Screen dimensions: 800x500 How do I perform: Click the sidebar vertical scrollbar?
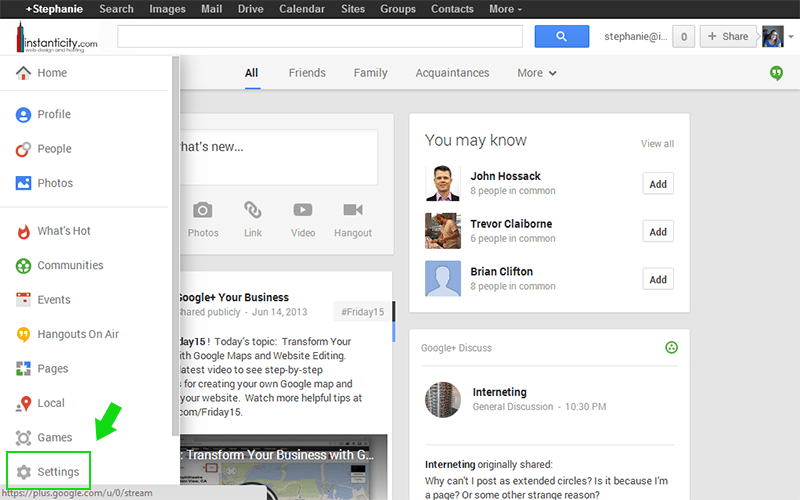coord(176,245)
